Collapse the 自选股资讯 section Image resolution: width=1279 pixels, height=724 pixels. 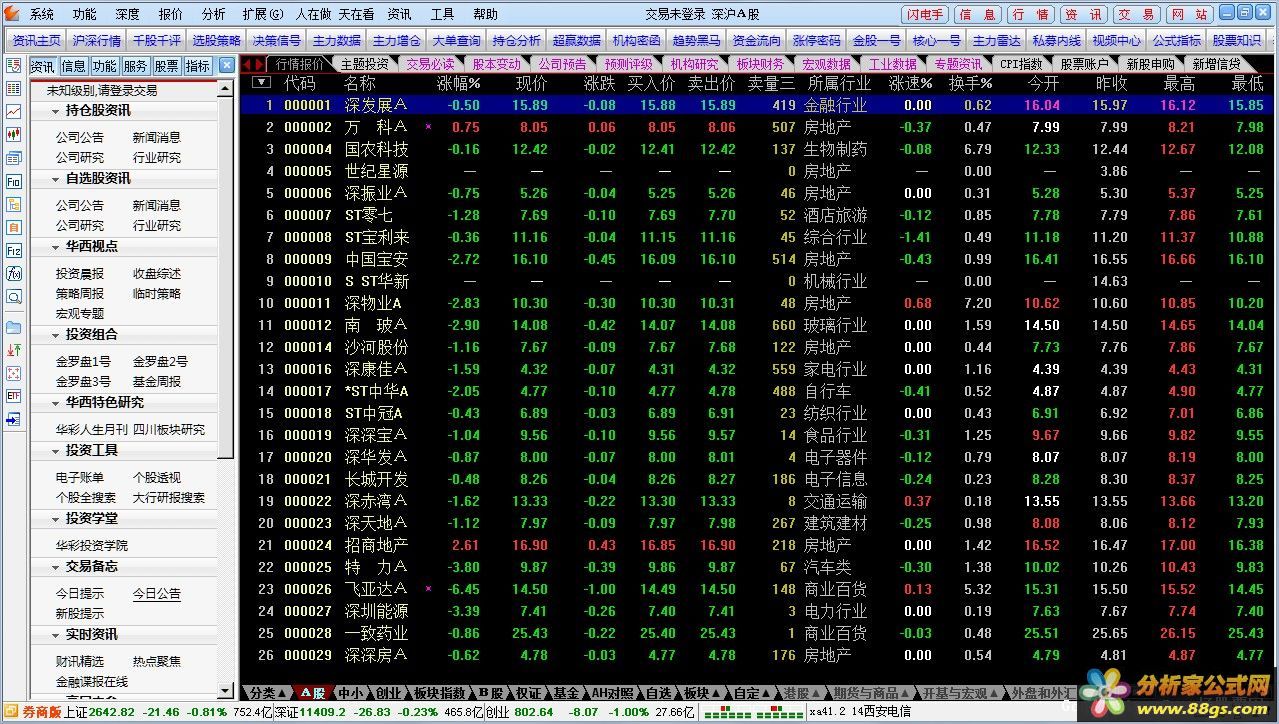[x=56, y=179]
